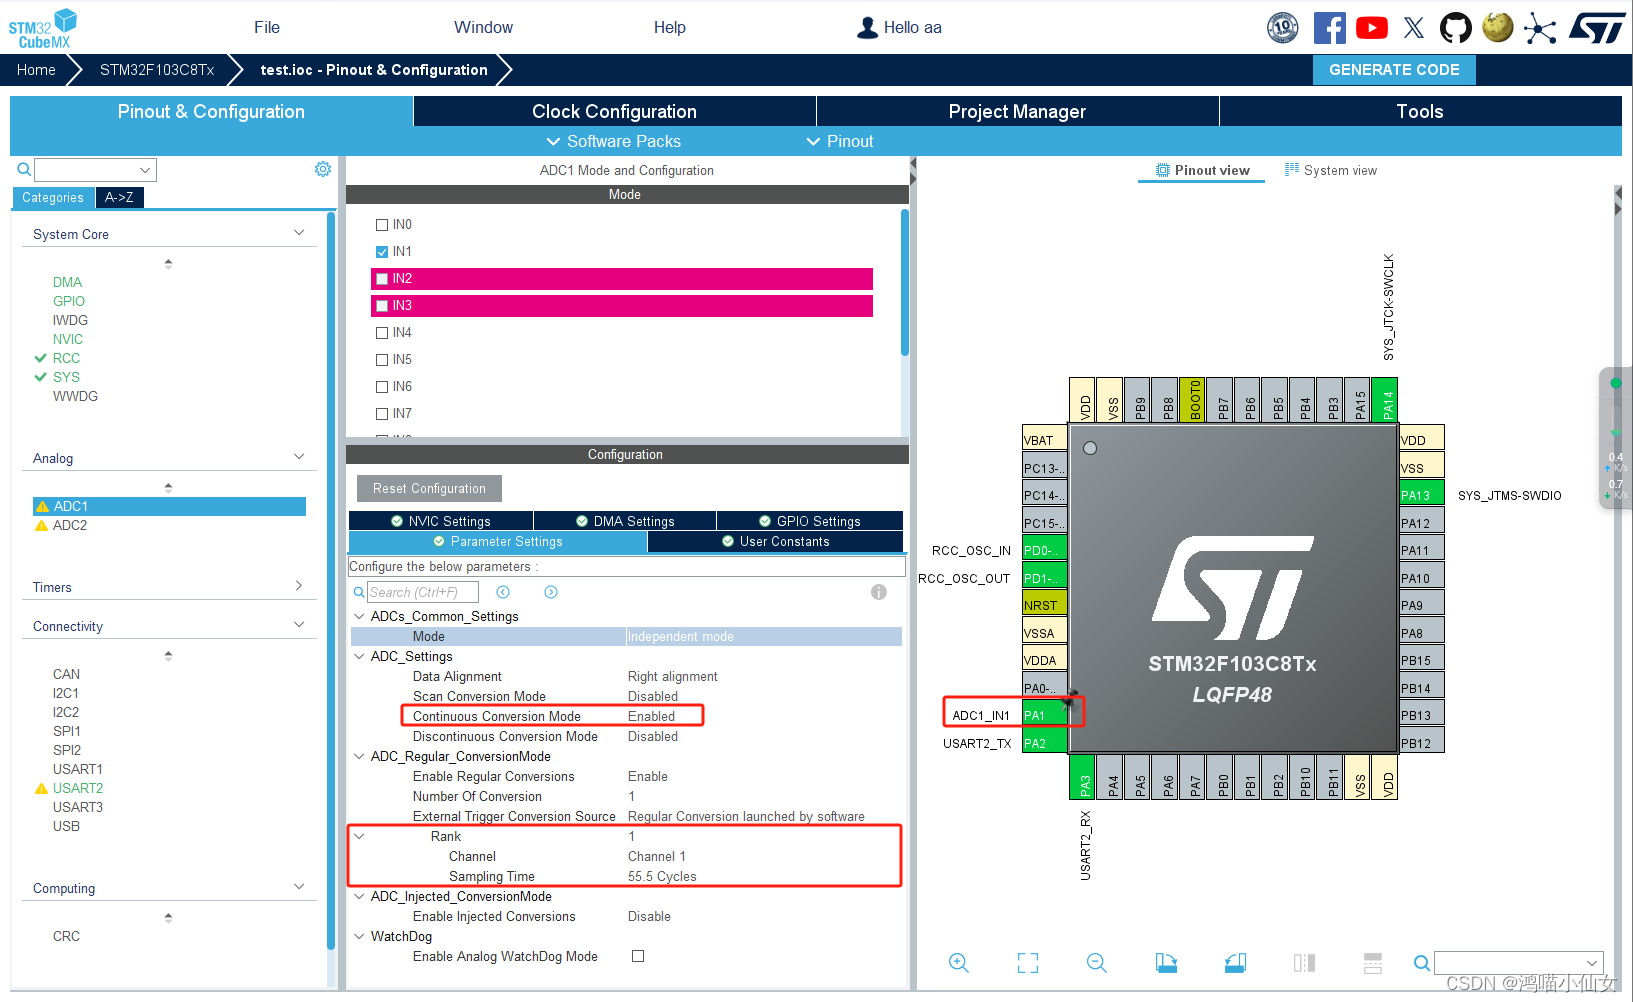This screenshot has height=1002, width=1633.
Task: Click the GENERATE CODE button
Action: coord(1394,70)
